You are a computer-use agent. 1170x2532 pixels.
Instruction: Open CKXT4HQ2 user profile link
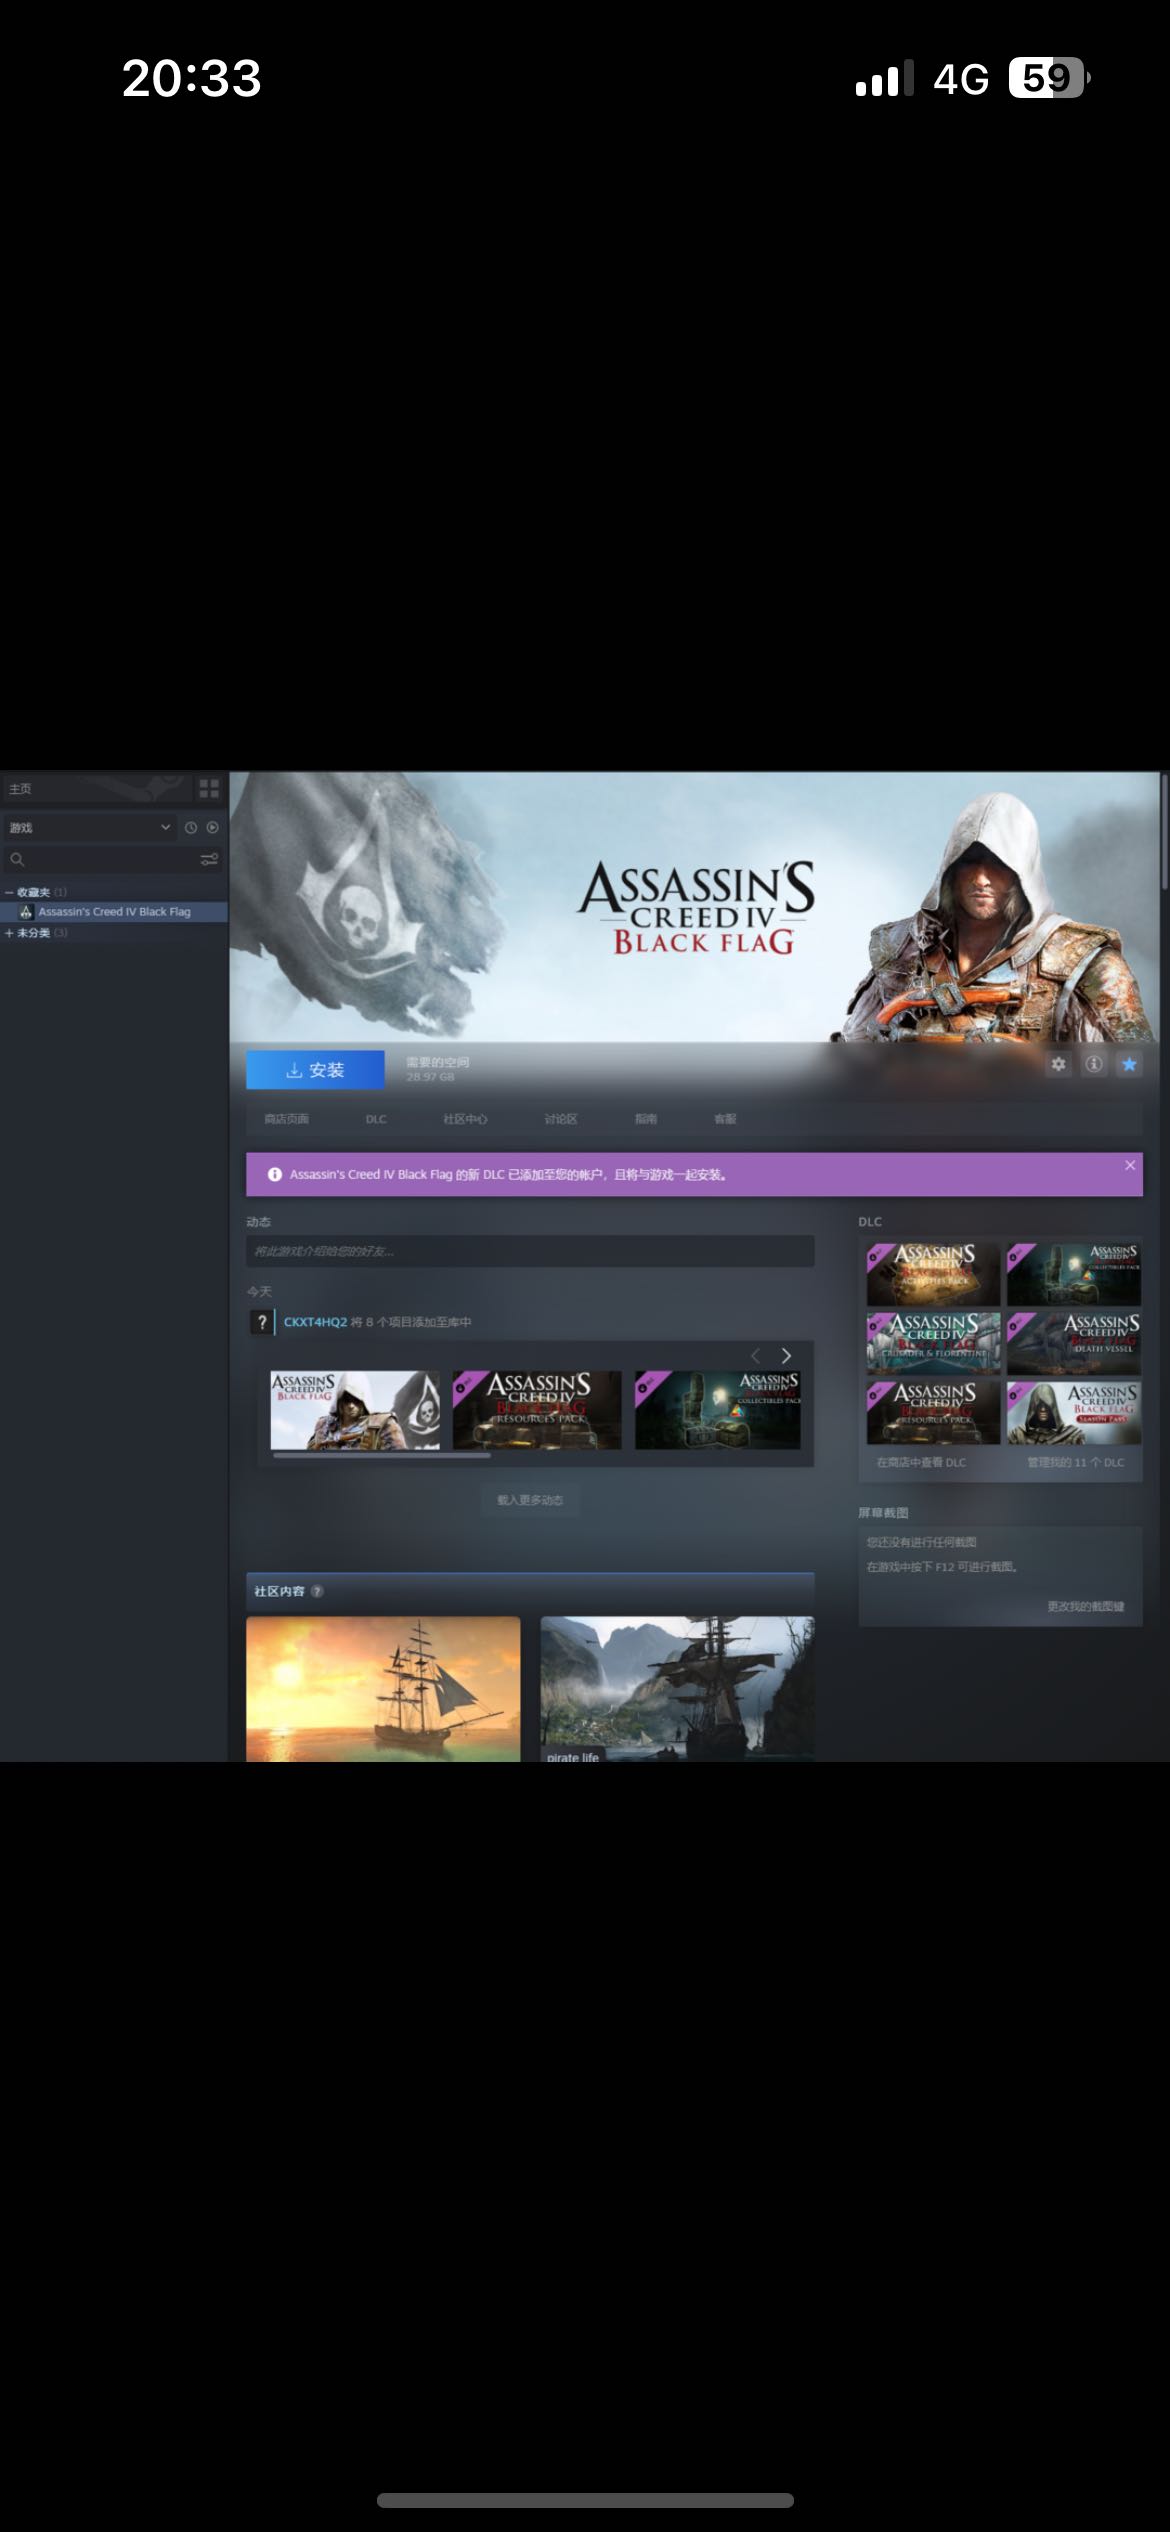pos(315,1322)
